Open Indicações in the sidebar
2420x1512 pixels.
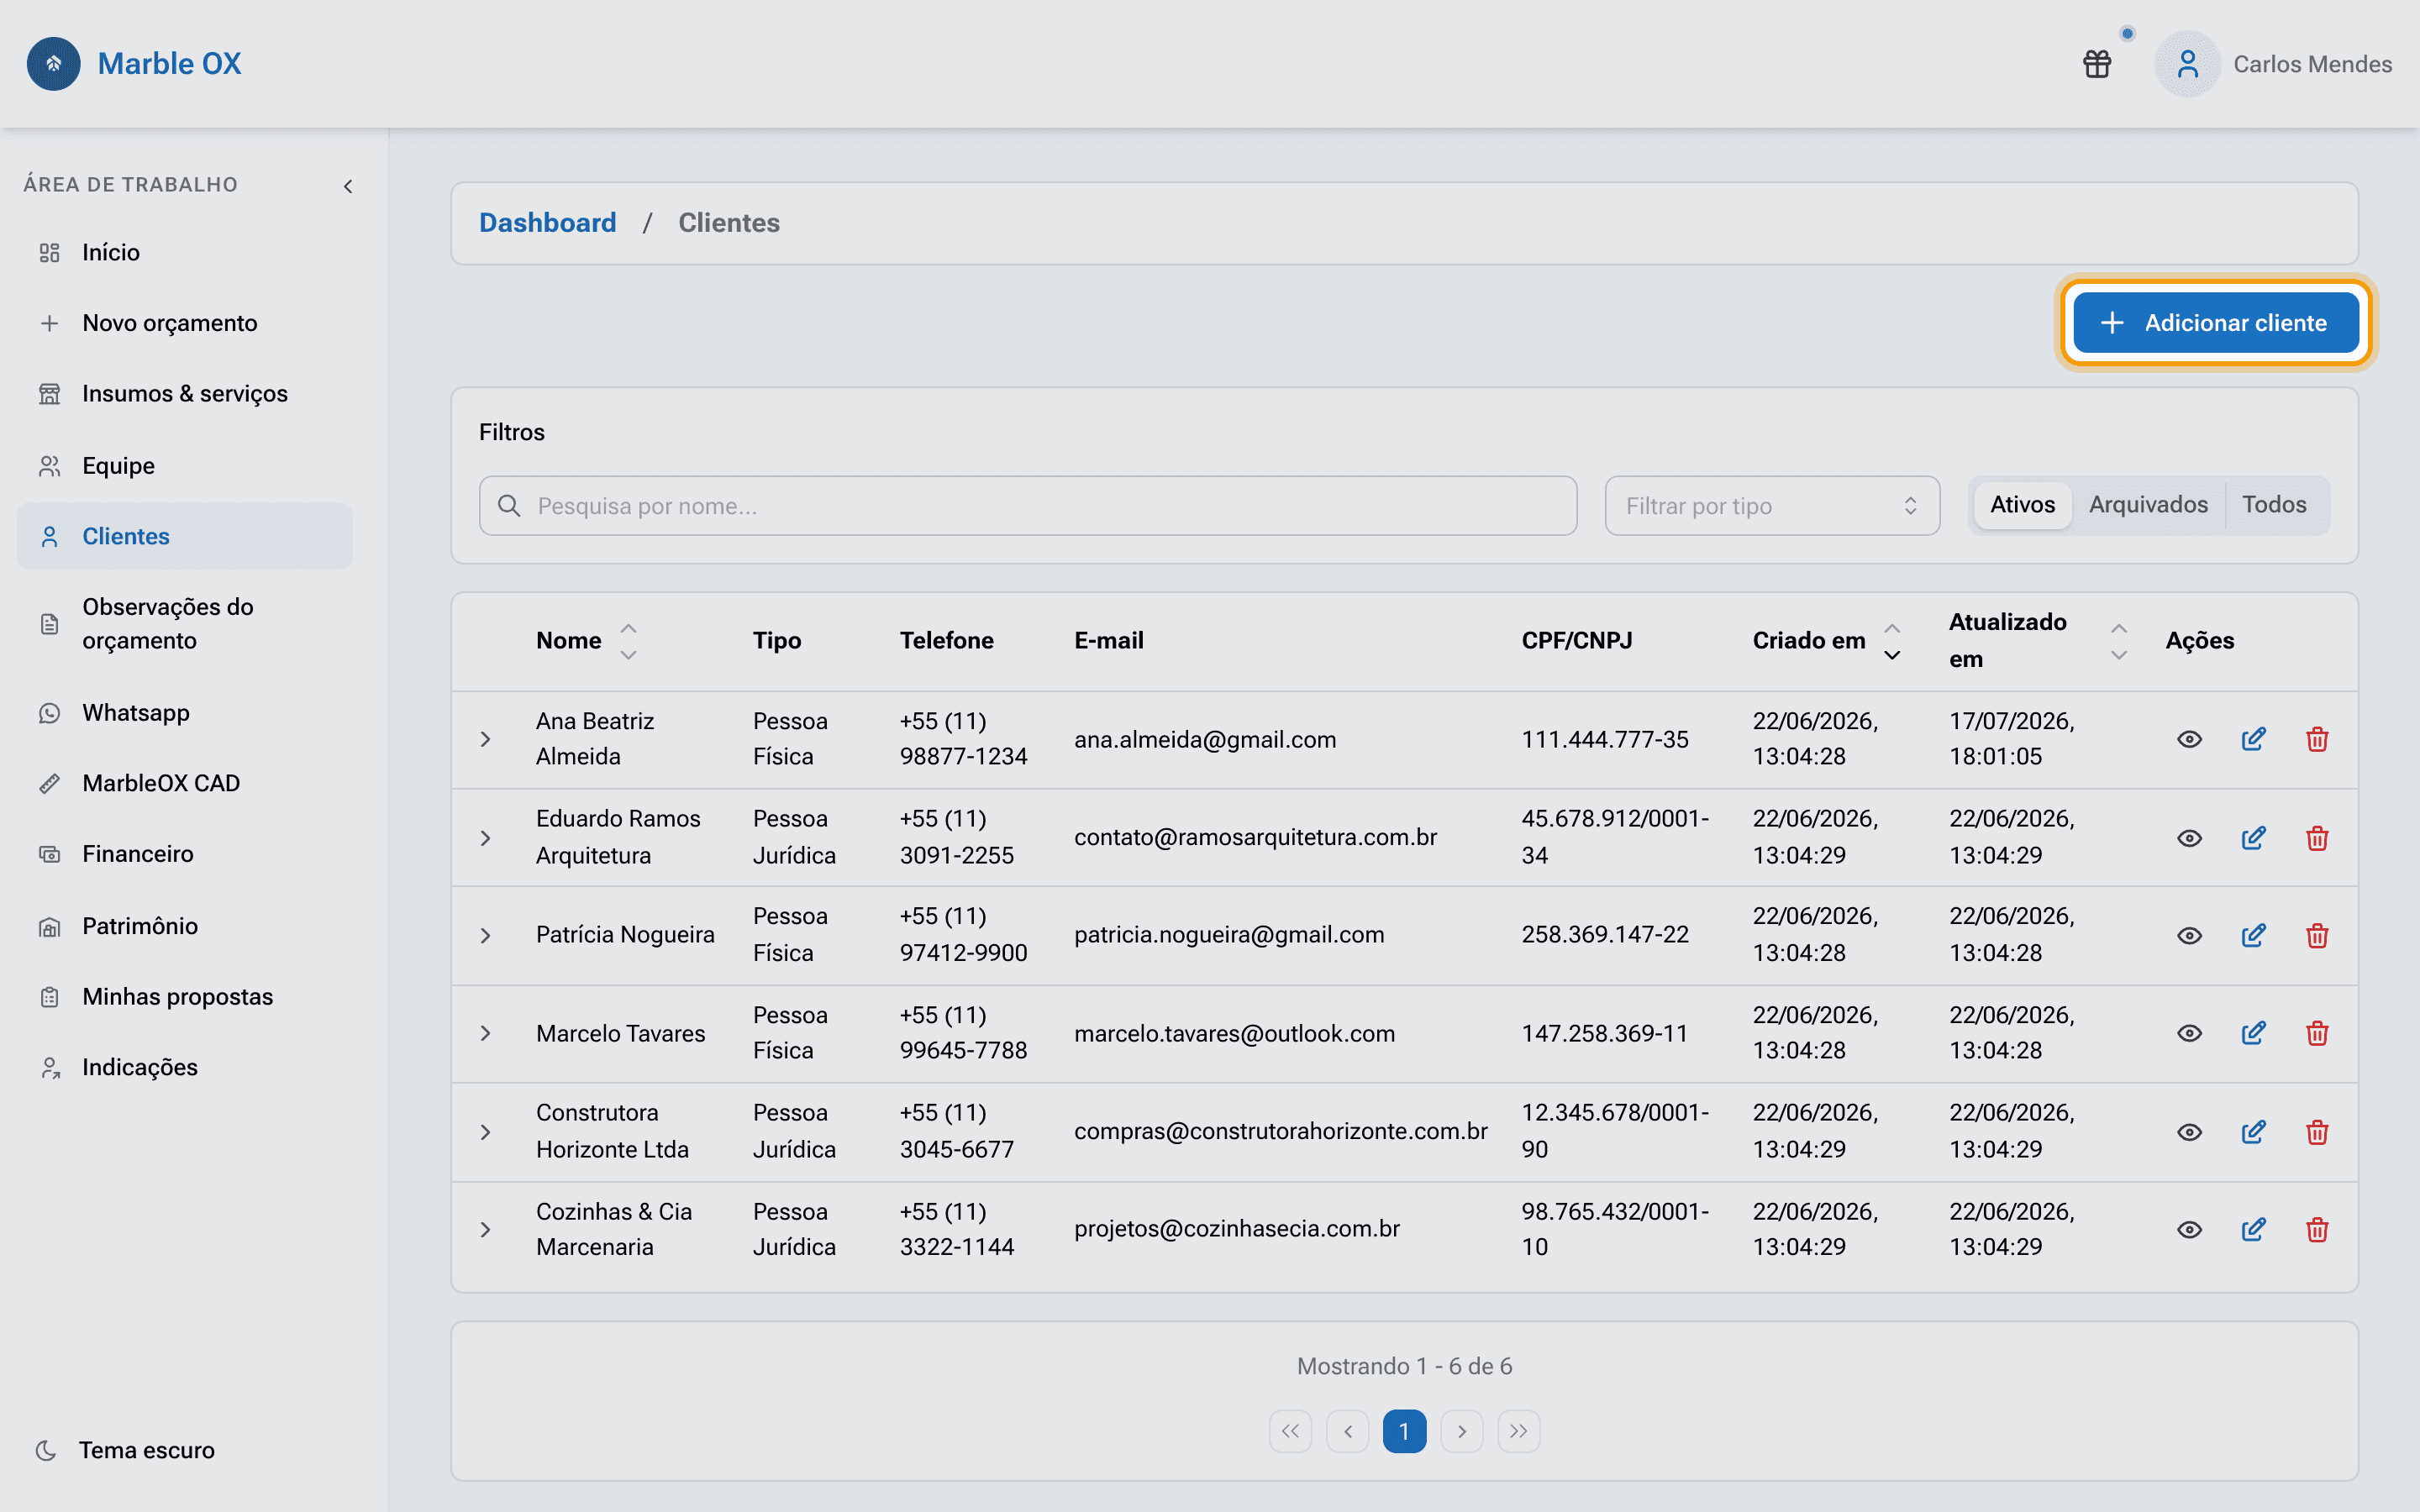[x=185, y=1067]
